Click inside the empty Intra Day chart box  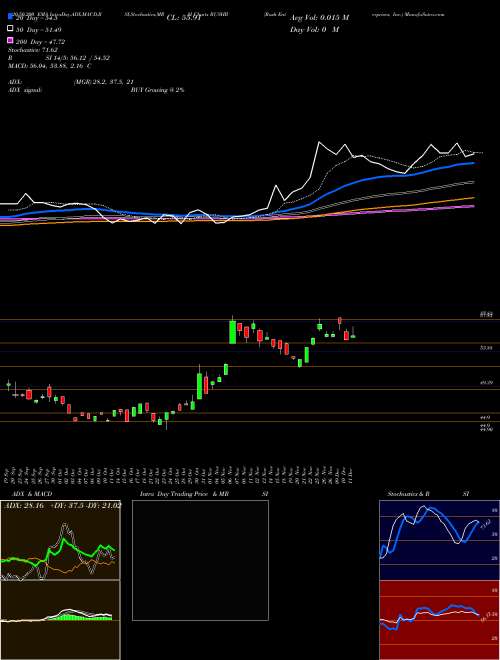tap(200, 560)
